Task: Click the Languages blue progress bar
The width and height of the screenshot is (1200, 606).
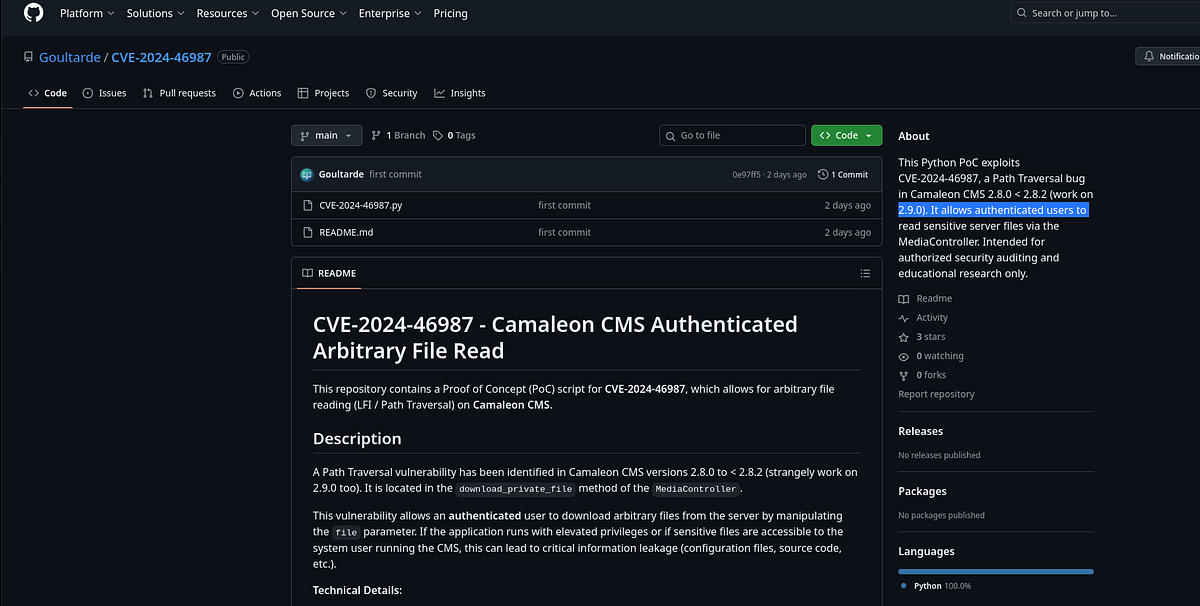Action: 996,571
